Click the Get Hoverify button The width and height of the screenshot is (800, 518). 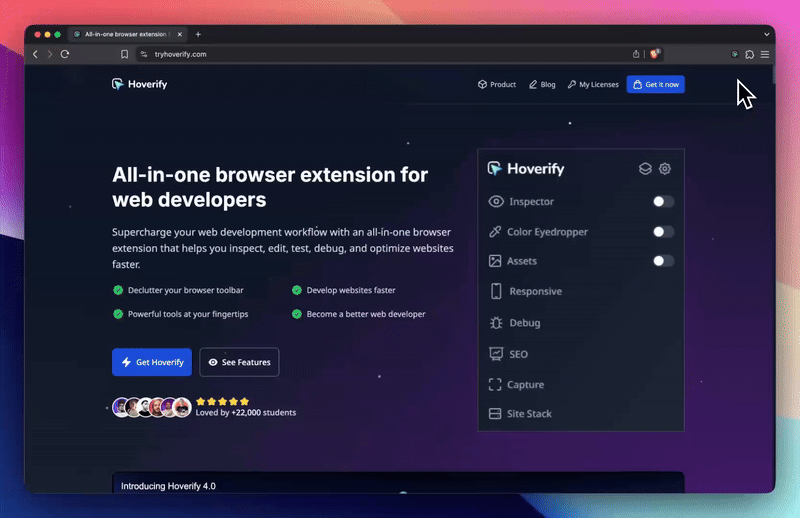click(152, 362)
